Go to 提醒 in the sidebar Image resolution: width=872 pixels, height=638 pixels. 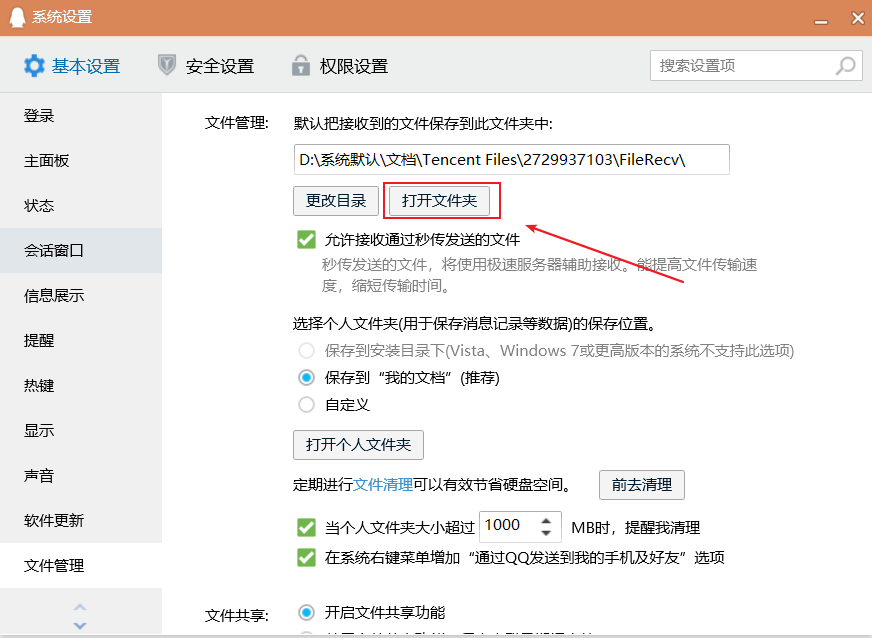point(81,340)
